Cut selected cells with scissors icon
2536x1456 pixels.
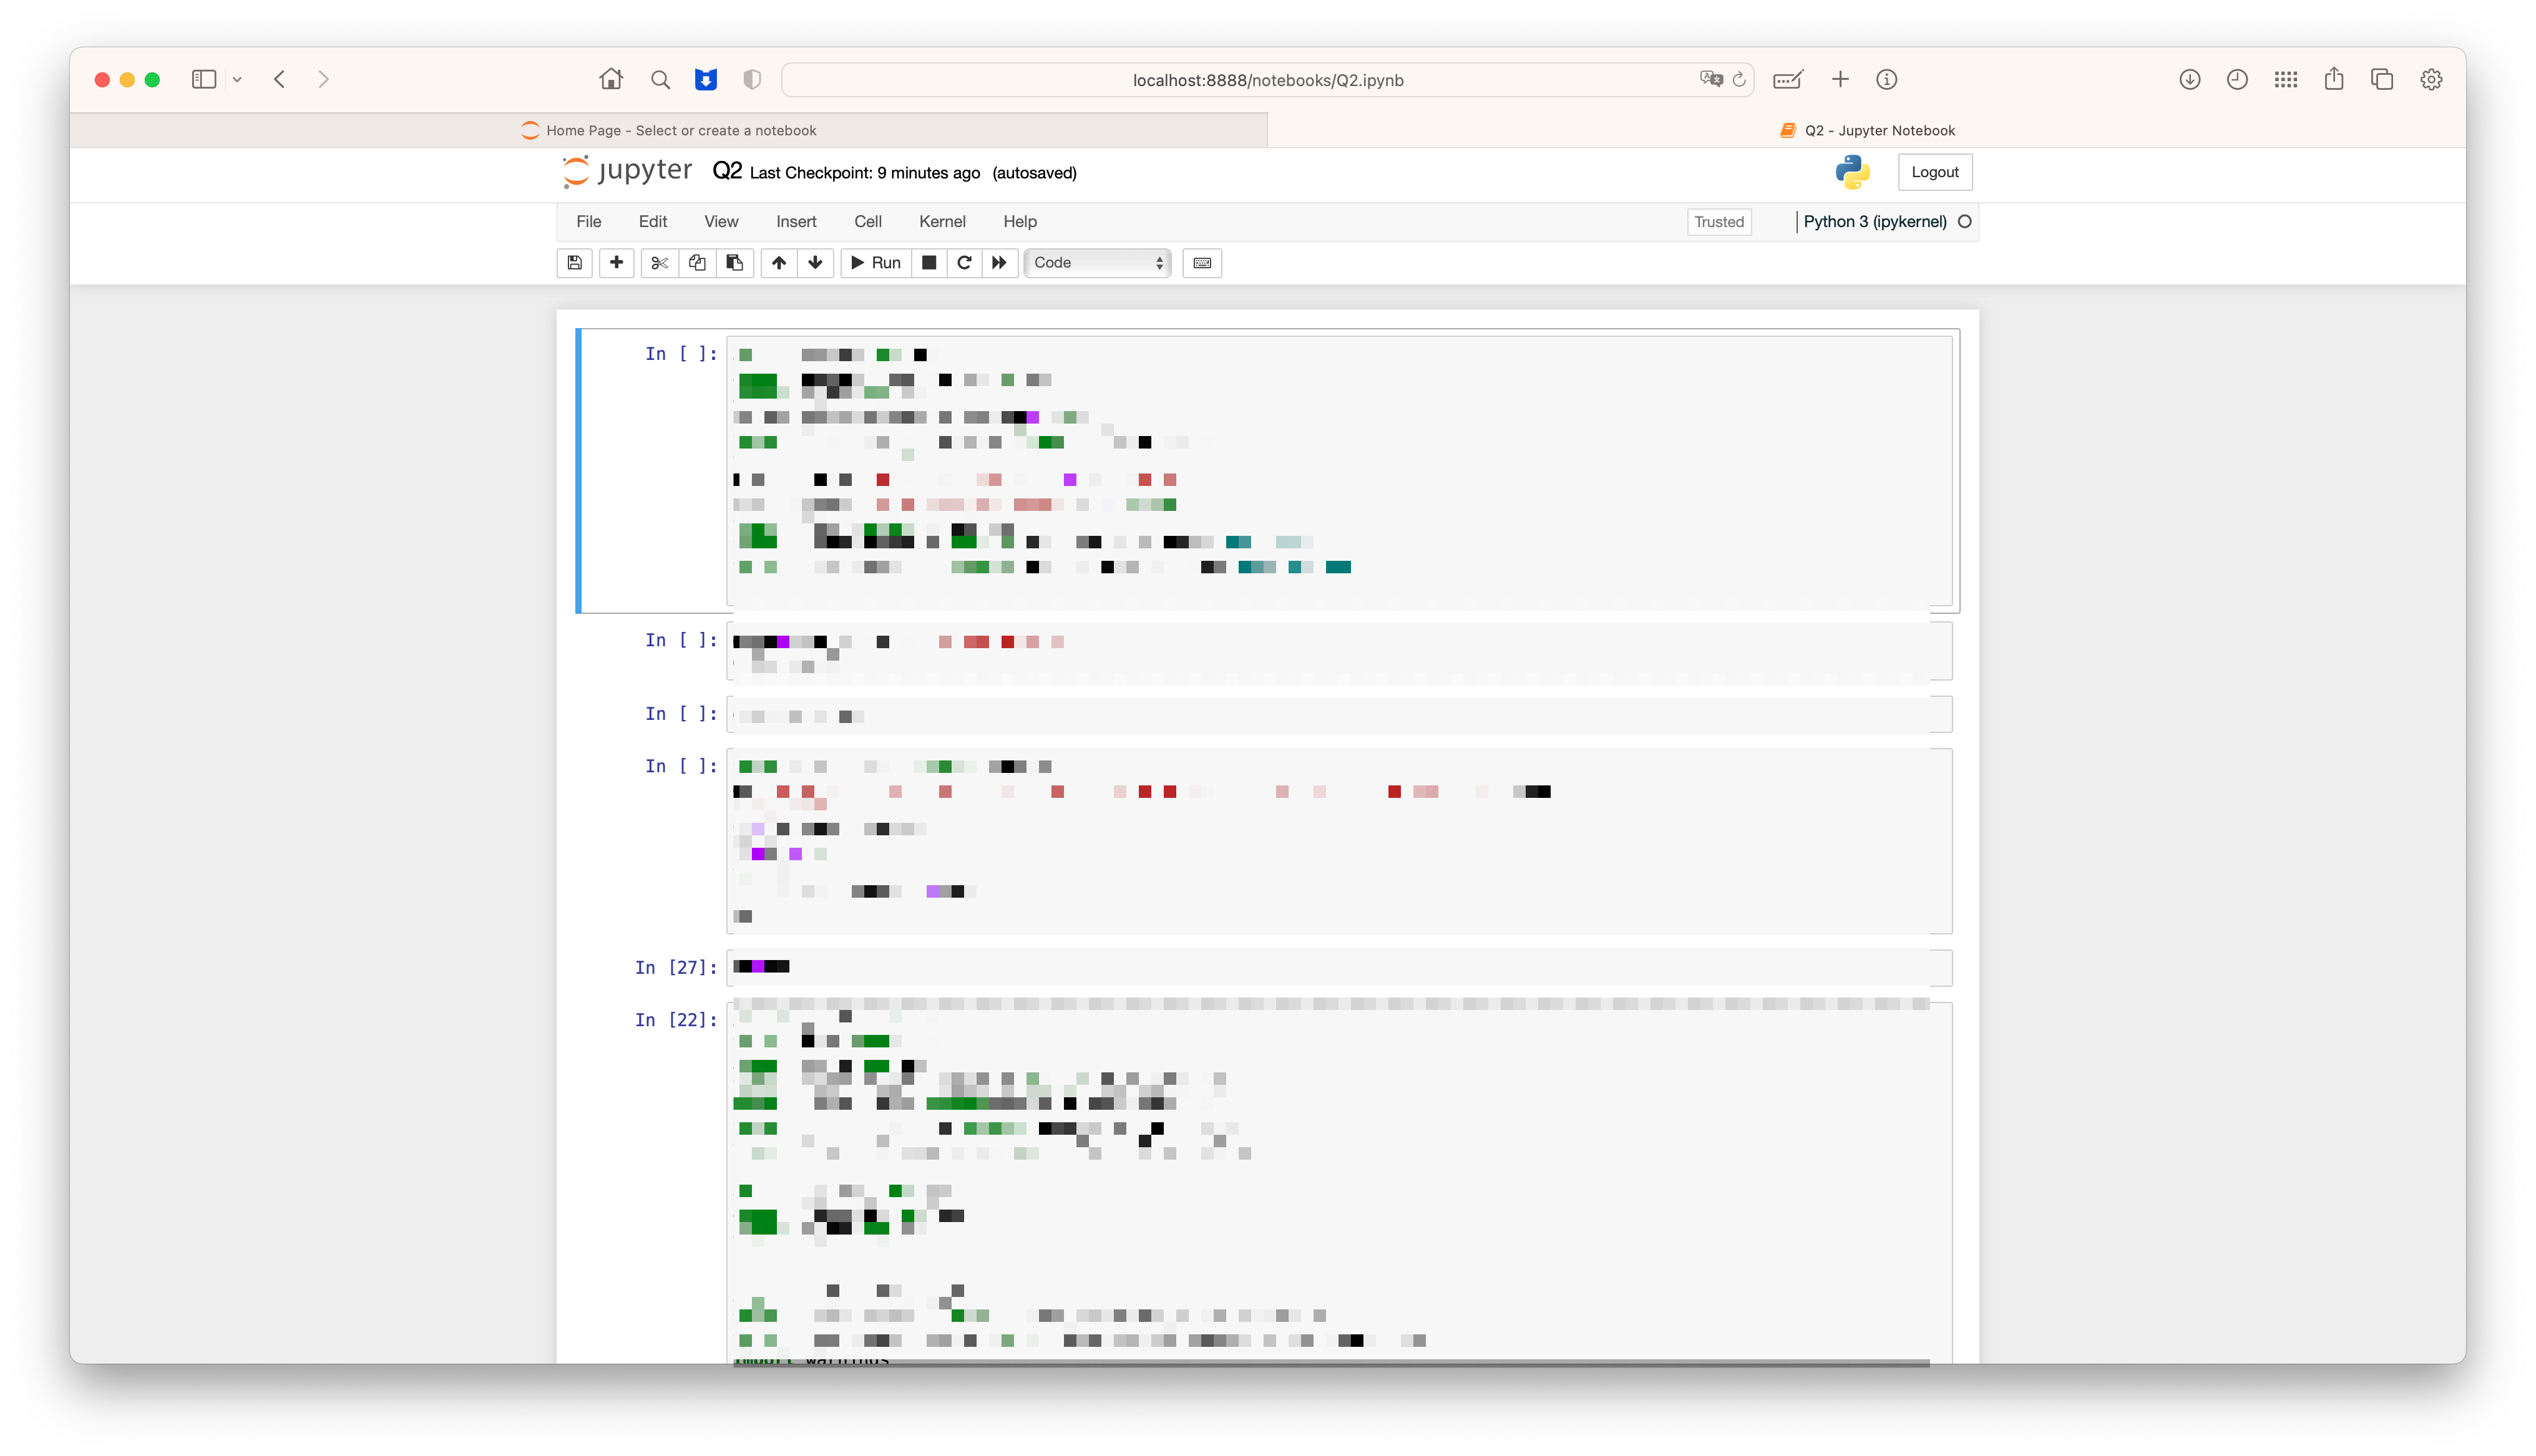click(x=659, y=262)
